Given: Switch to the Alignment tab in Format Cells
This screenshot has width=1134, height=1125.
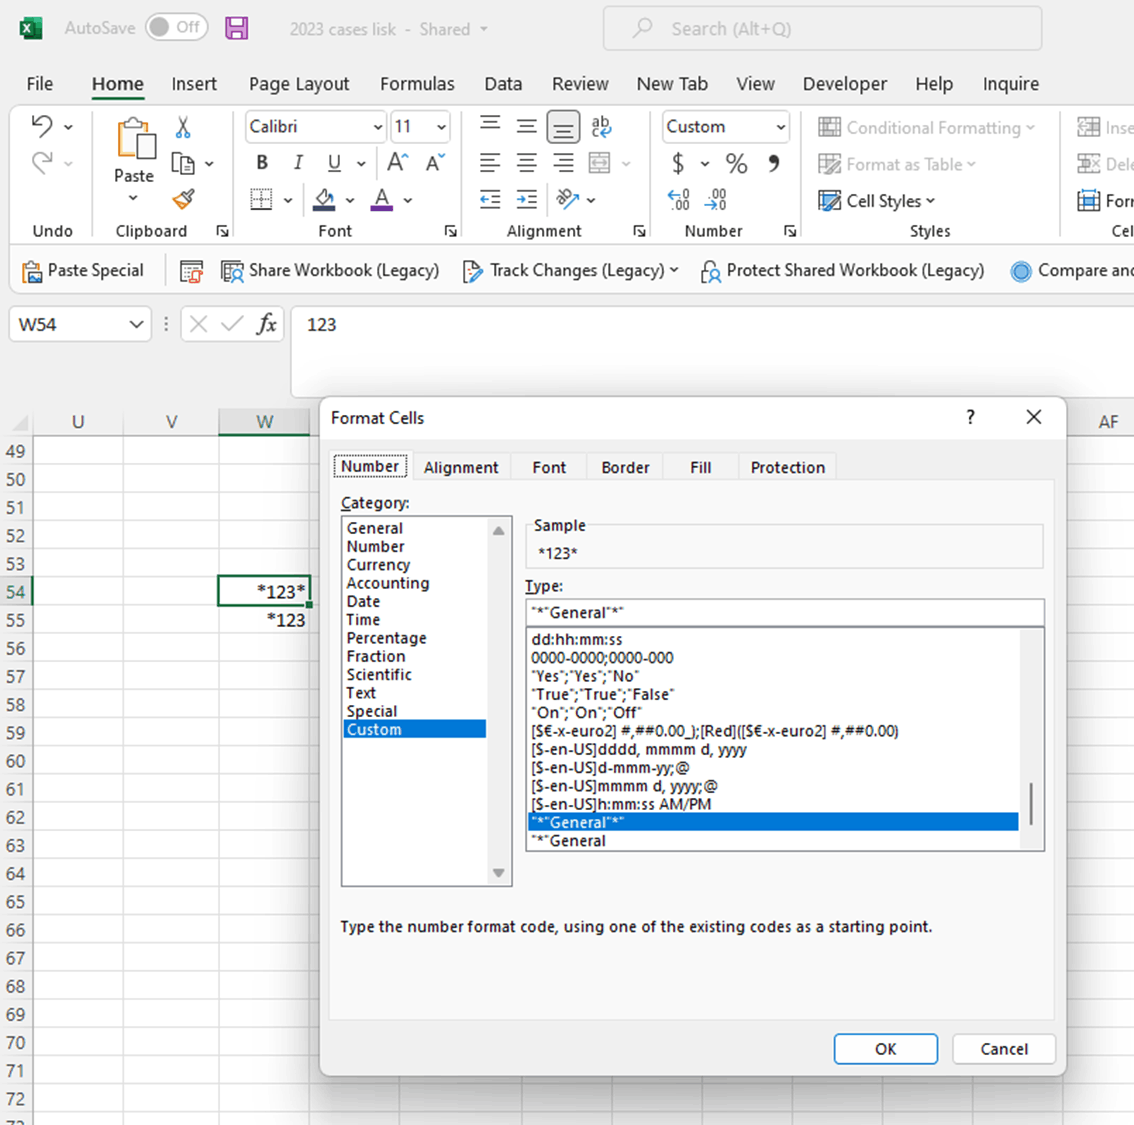Looking at the screenshot, I should (x=461, y=468).
